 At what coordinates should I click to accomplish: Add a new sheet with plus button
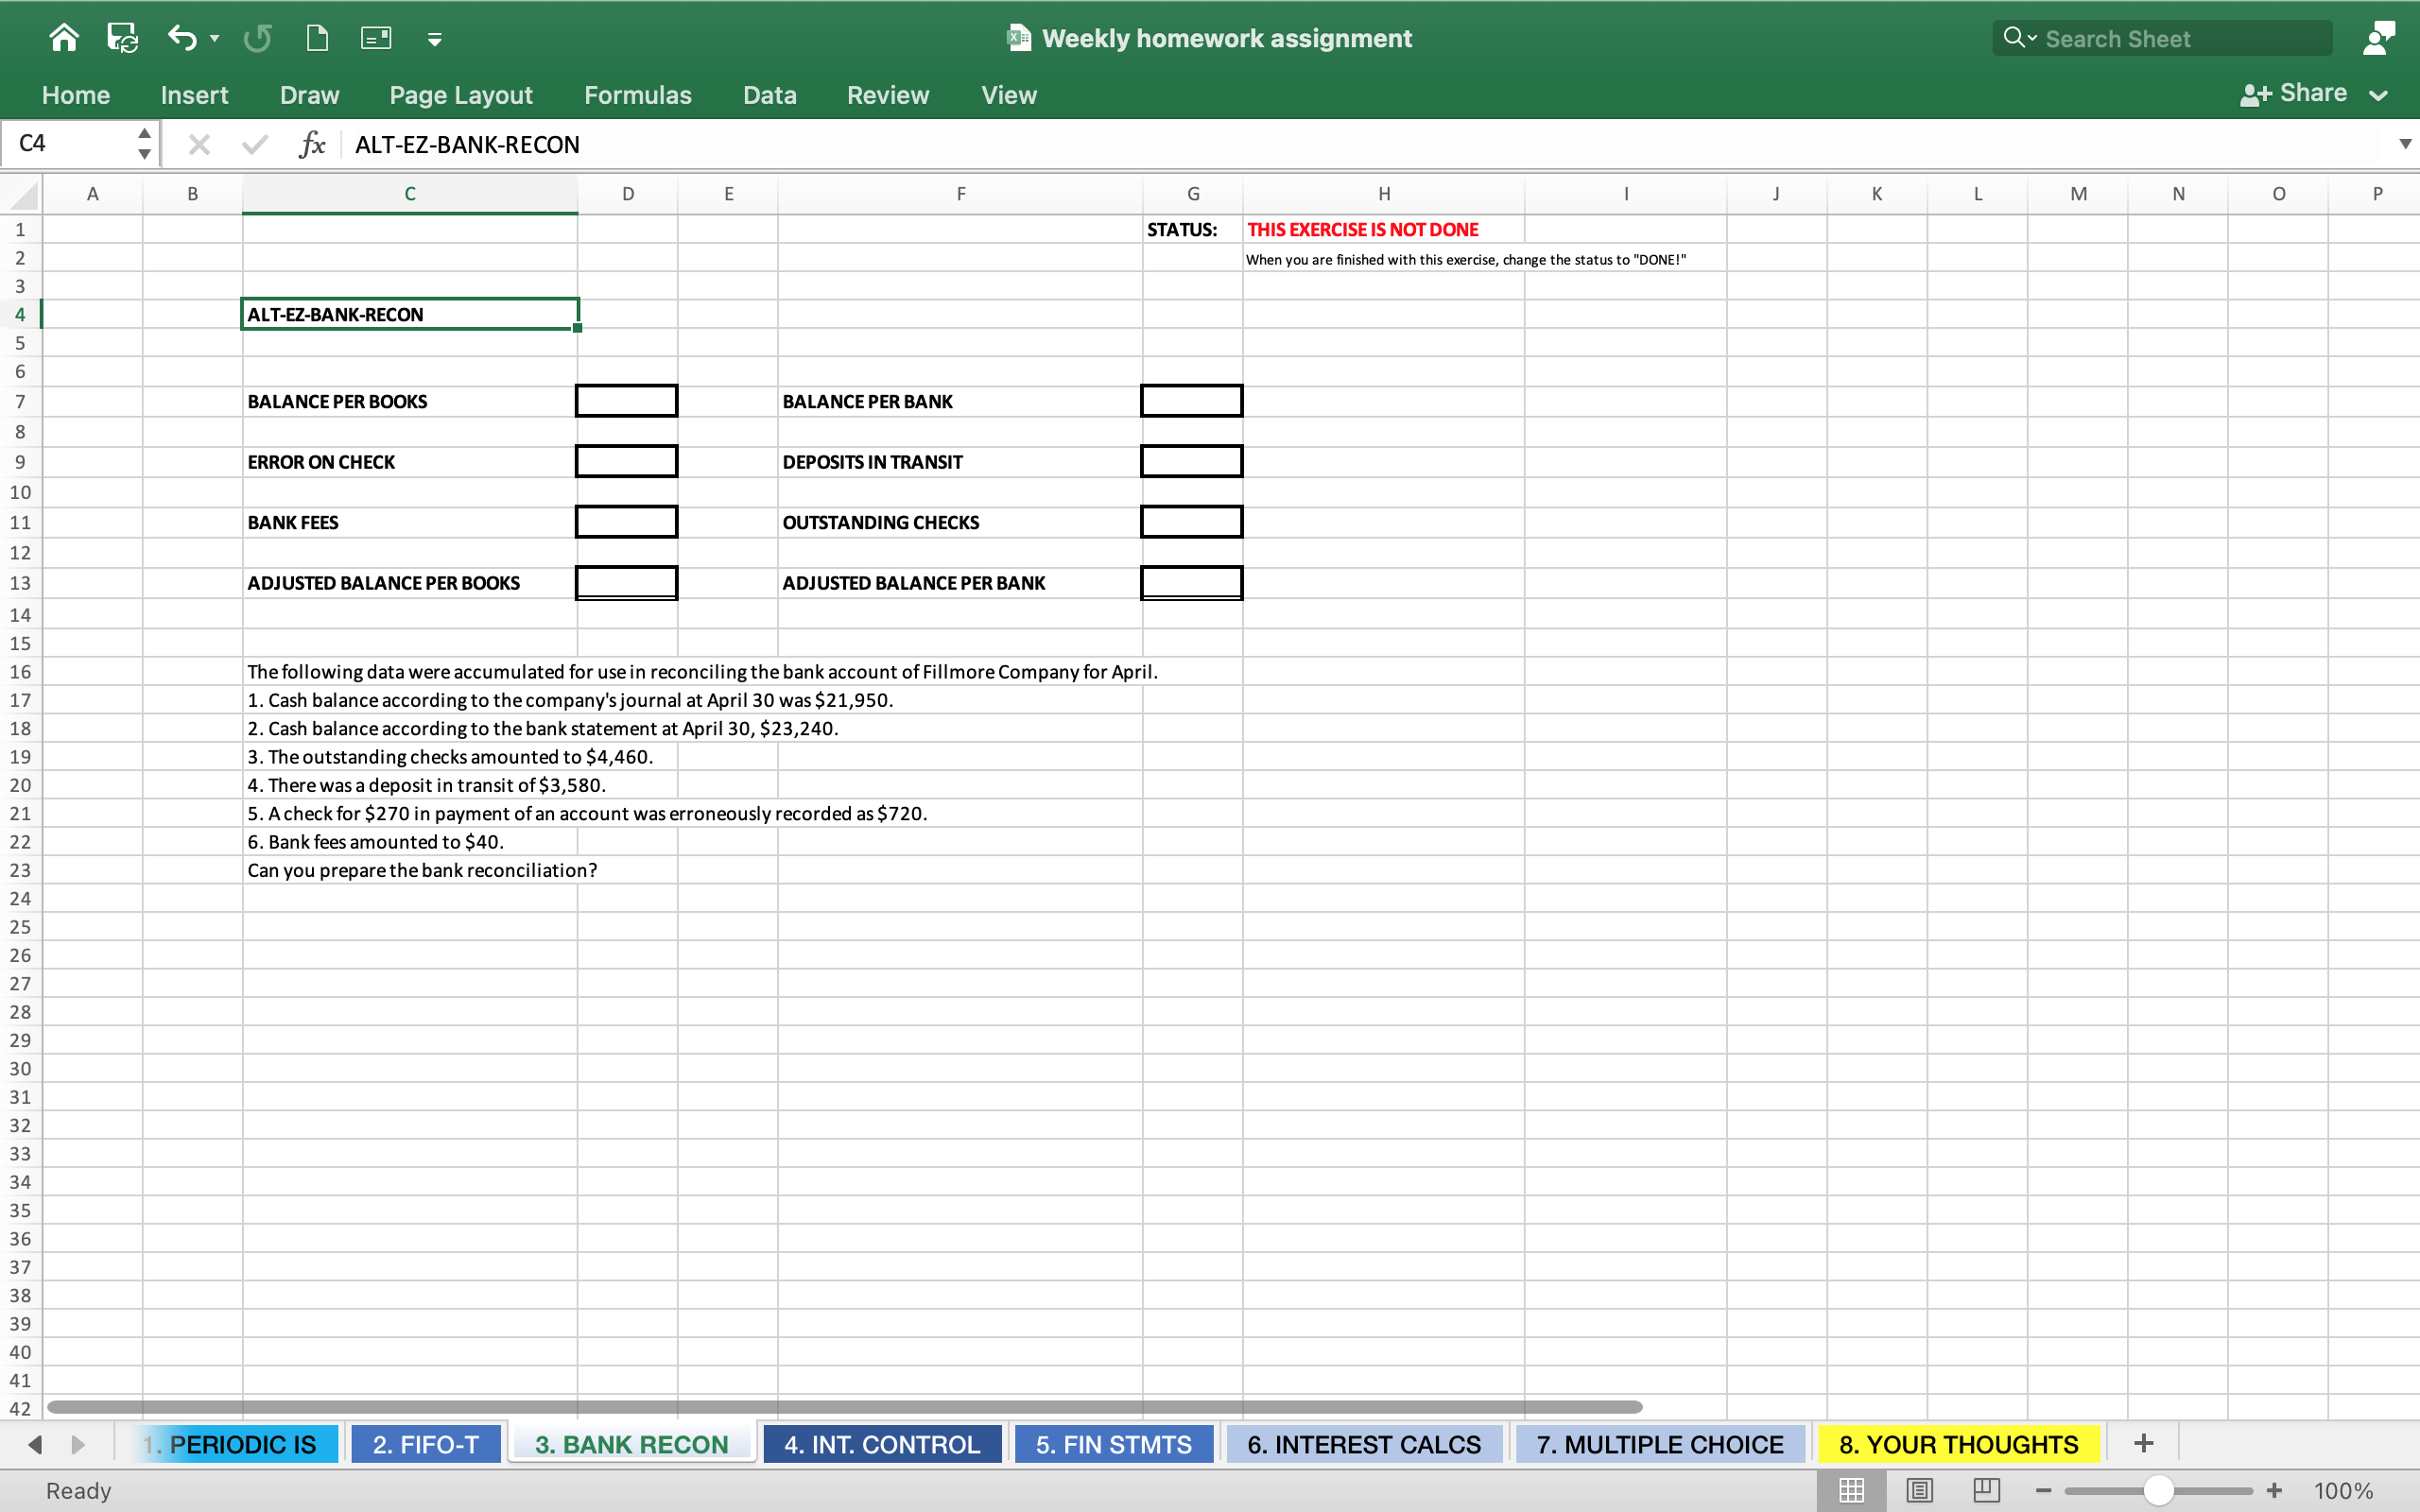tap(2143, 1443)
